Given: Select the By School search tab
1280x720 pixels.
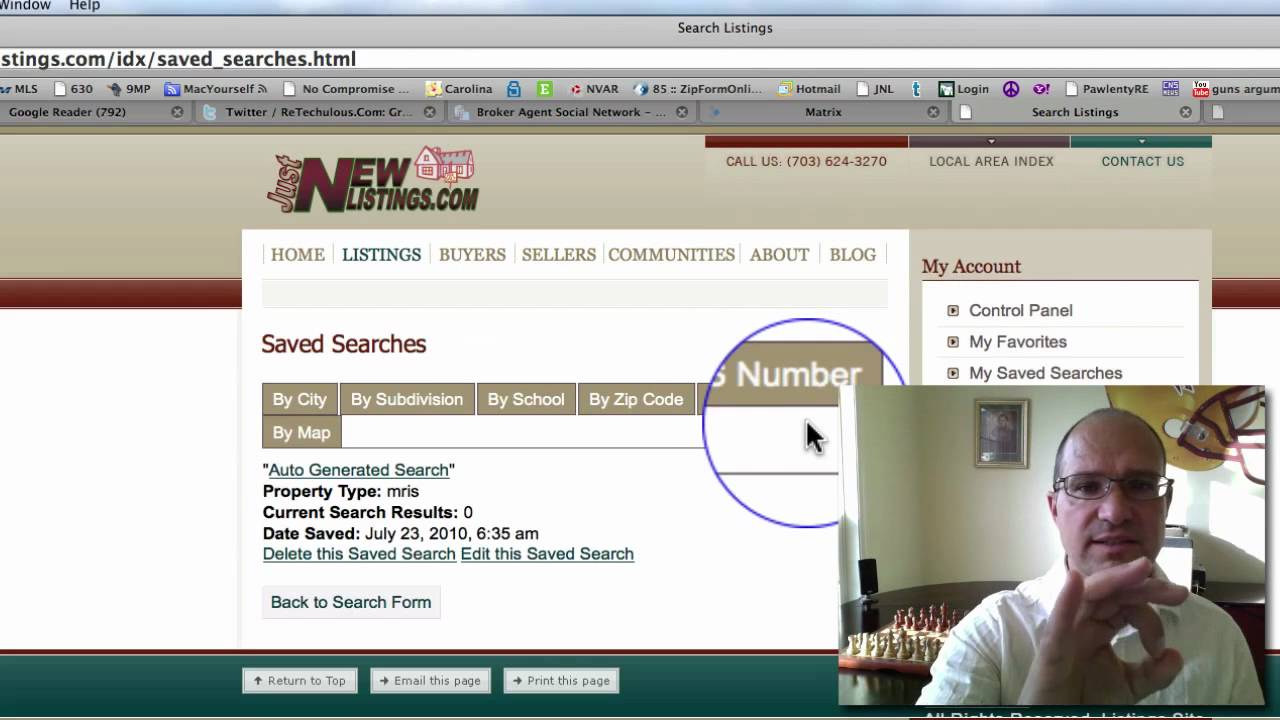Looking at the screenshot, I should pyautogui.click(x=526, y=399).
